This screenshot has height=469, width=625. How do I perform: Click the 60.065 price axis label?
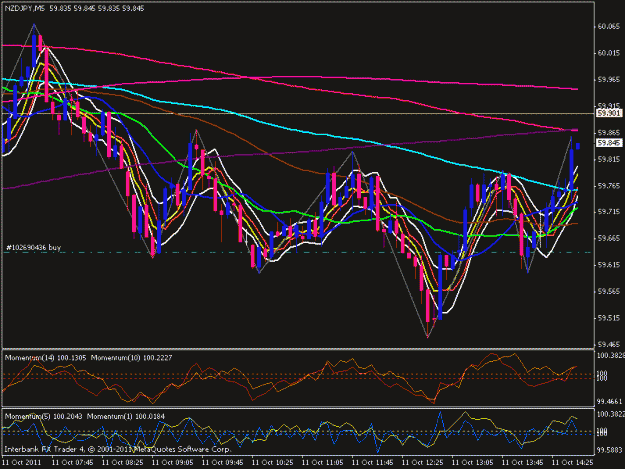pos(609,27)
